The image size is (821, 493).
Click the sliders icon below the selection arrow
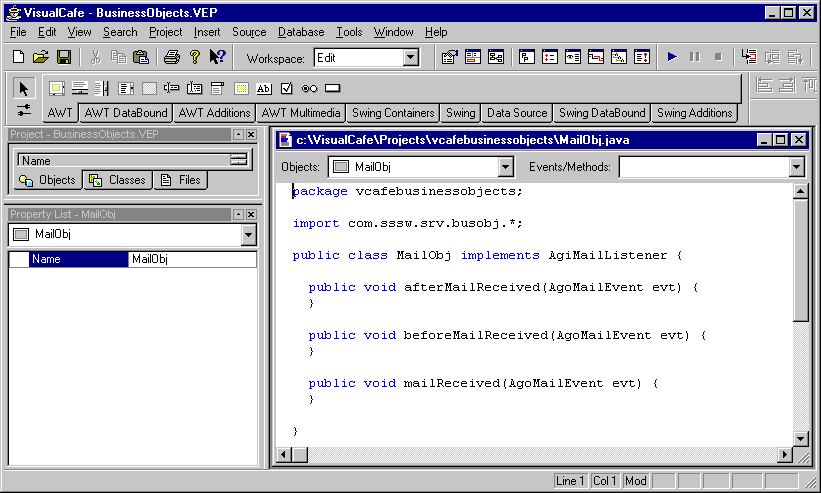(24, 110)
